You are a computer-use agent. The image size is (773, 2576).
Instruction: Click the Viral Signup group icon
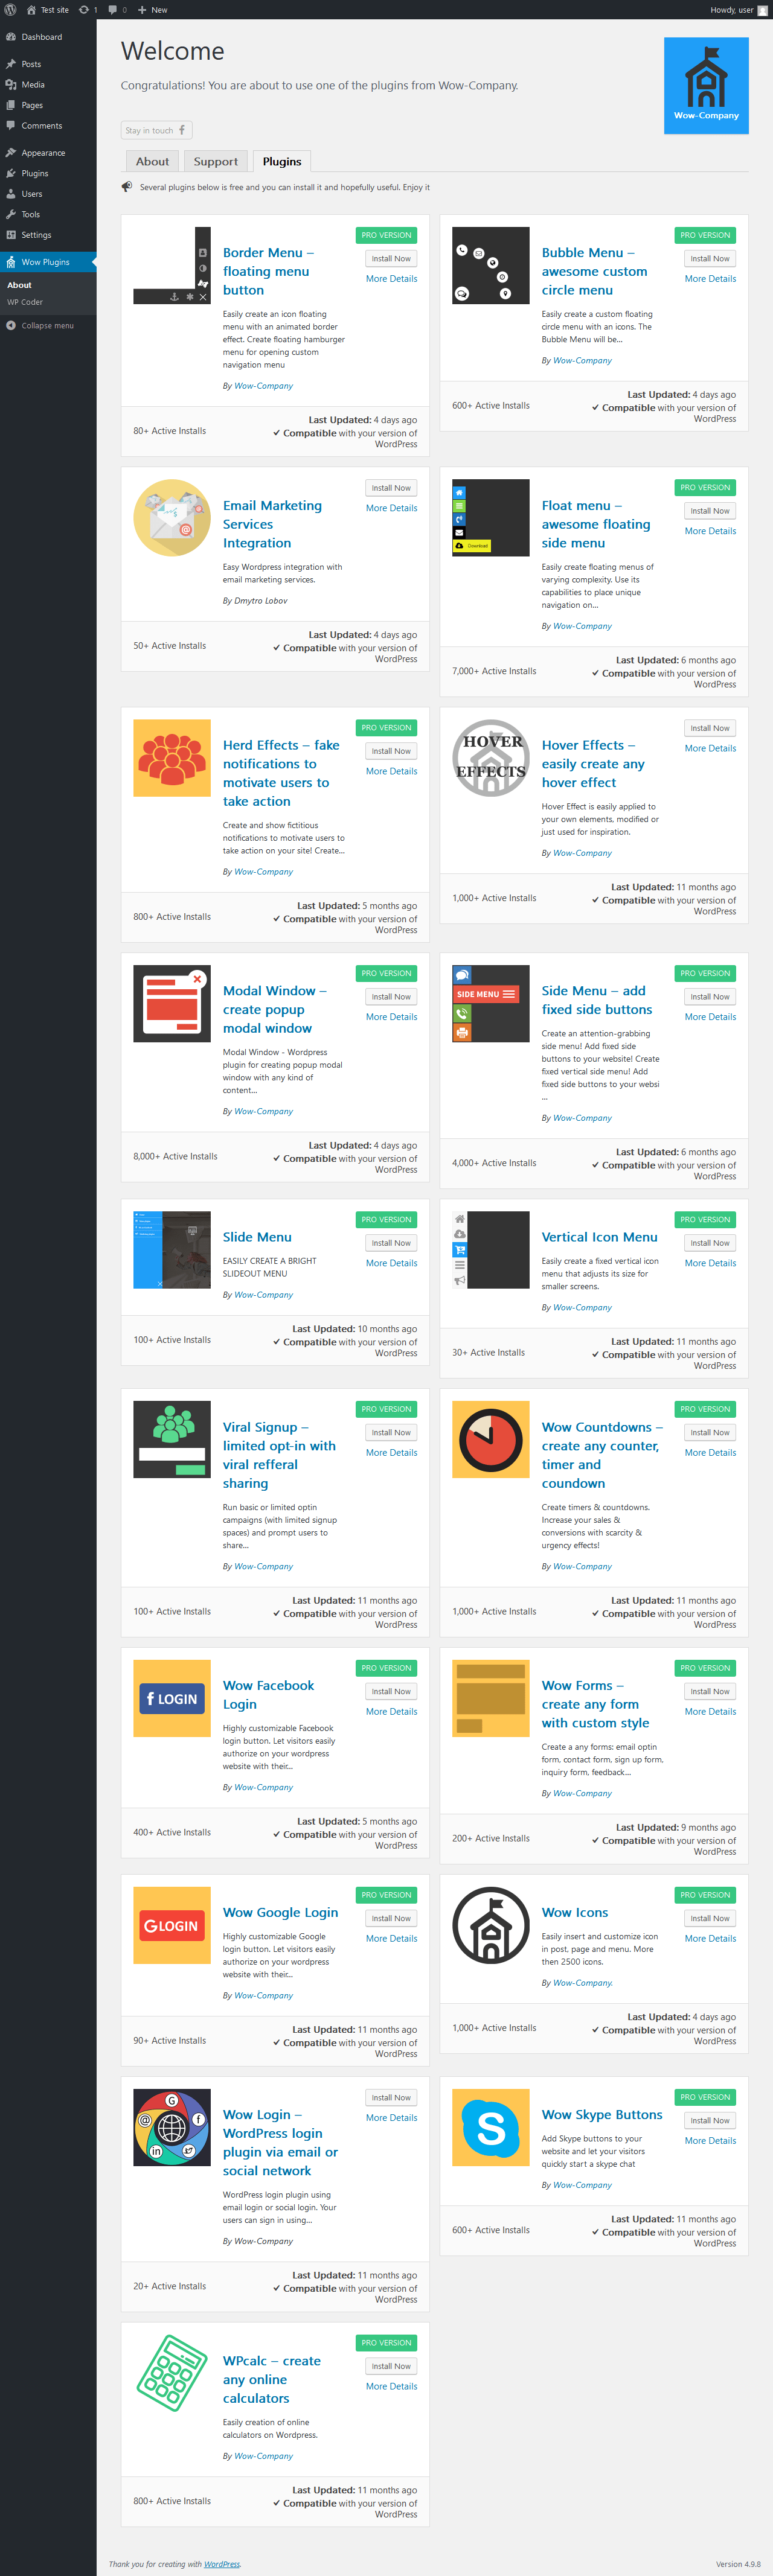tap(172, 1440)
